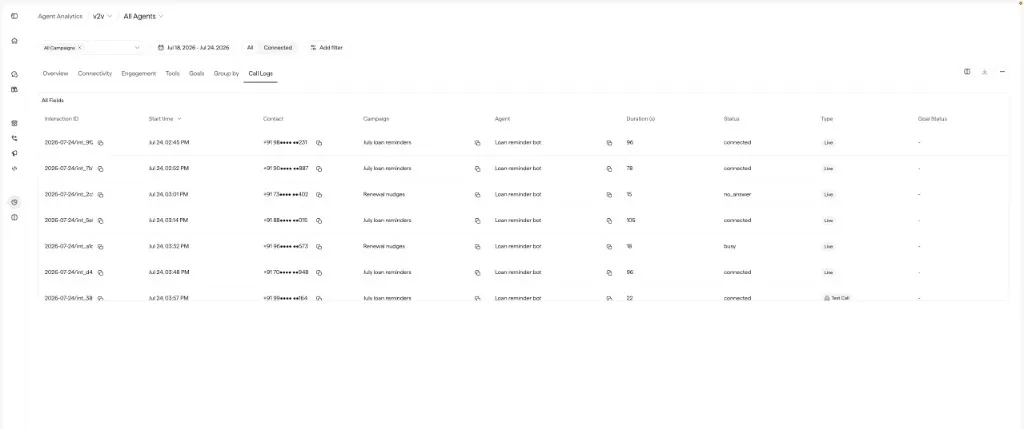The width and height of the screenshot is (1024, 429).
Task: Select the Call Logs tab
Action: pos(261,74)
